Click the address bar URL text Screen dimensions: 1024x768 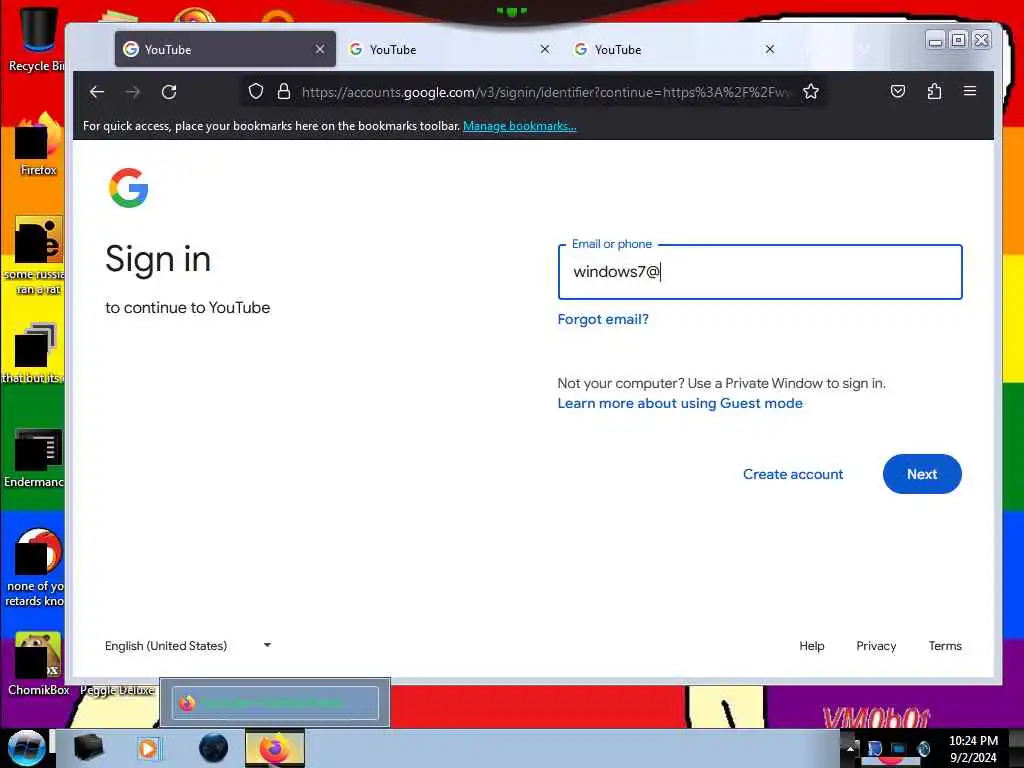pyautogui.click(x=545, y=92)
